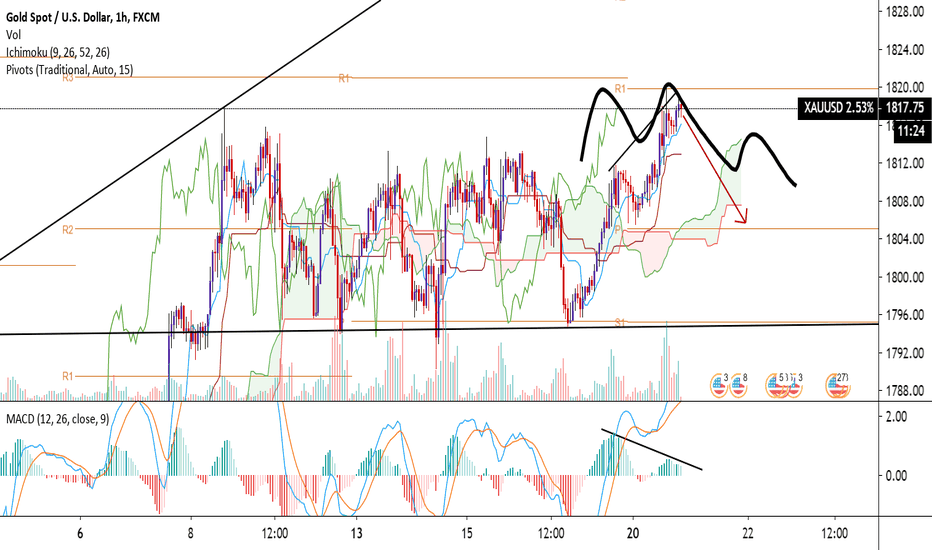
Task: Click the 0.00 MACD scale label
Action: pos(896,476)
